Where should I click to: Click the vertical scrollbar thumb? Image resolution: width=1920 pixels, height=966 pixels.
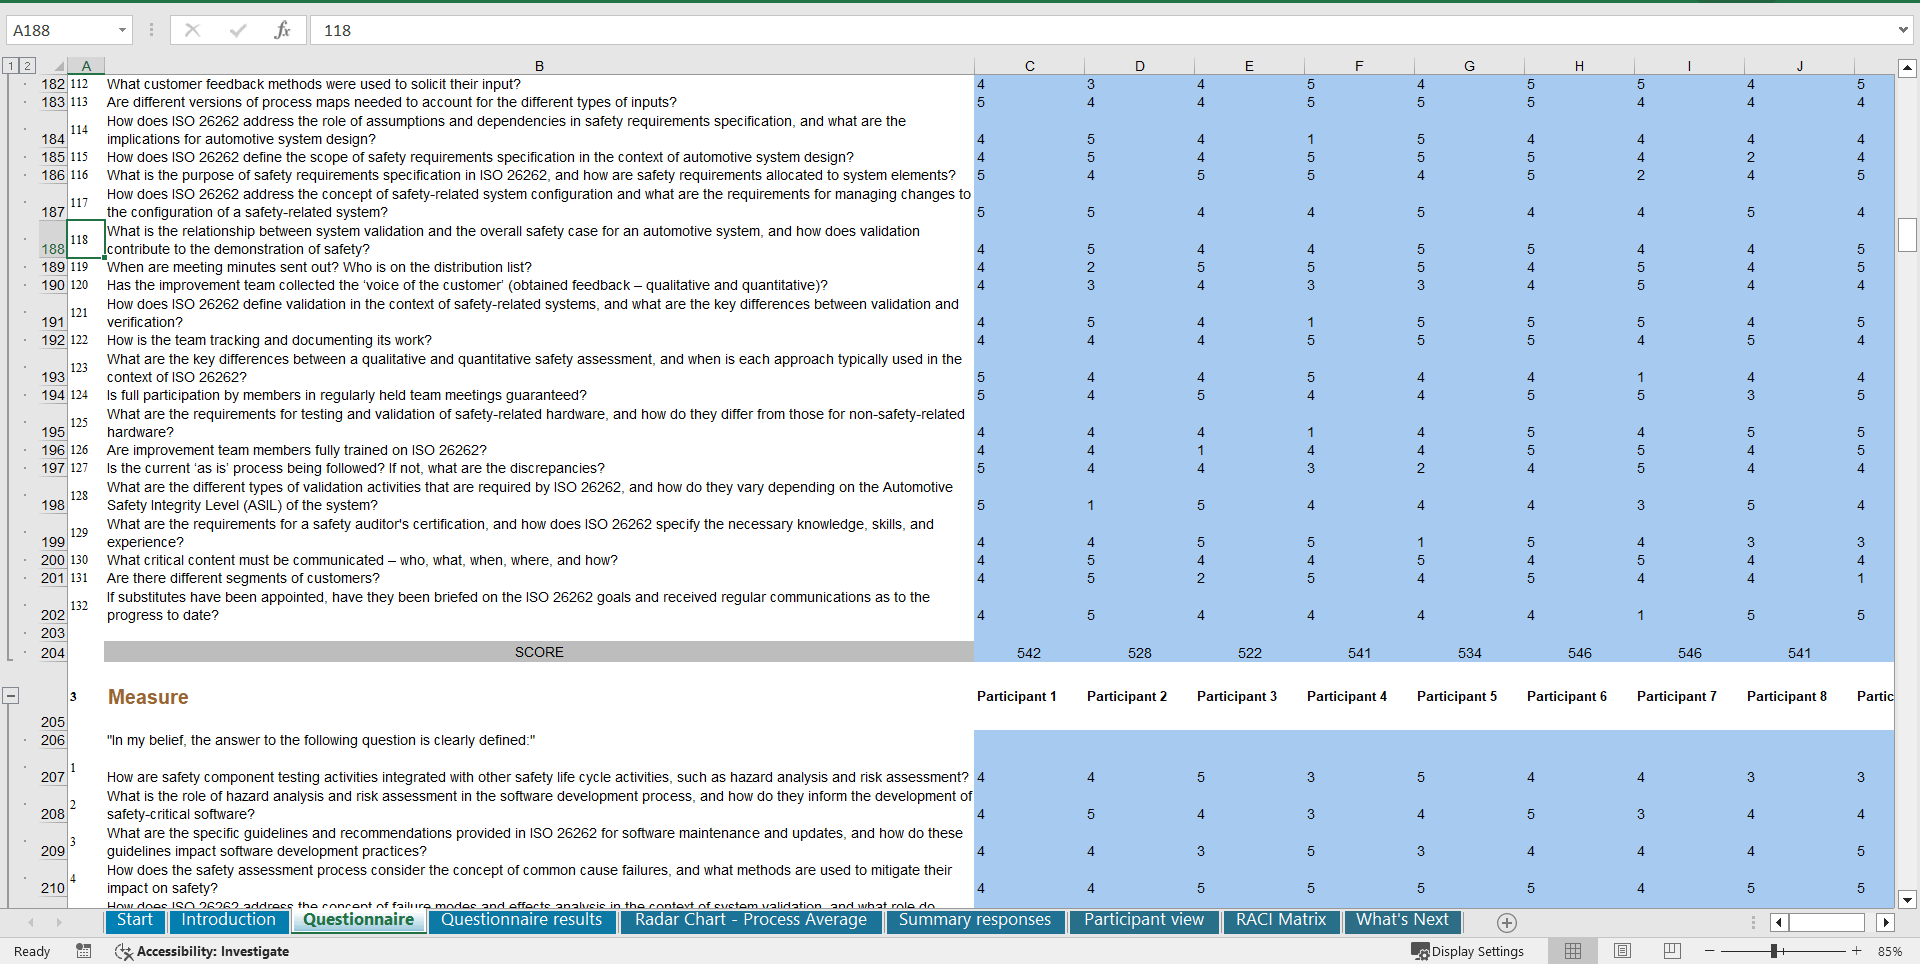pyautogui.click(x=1907, y=235)
